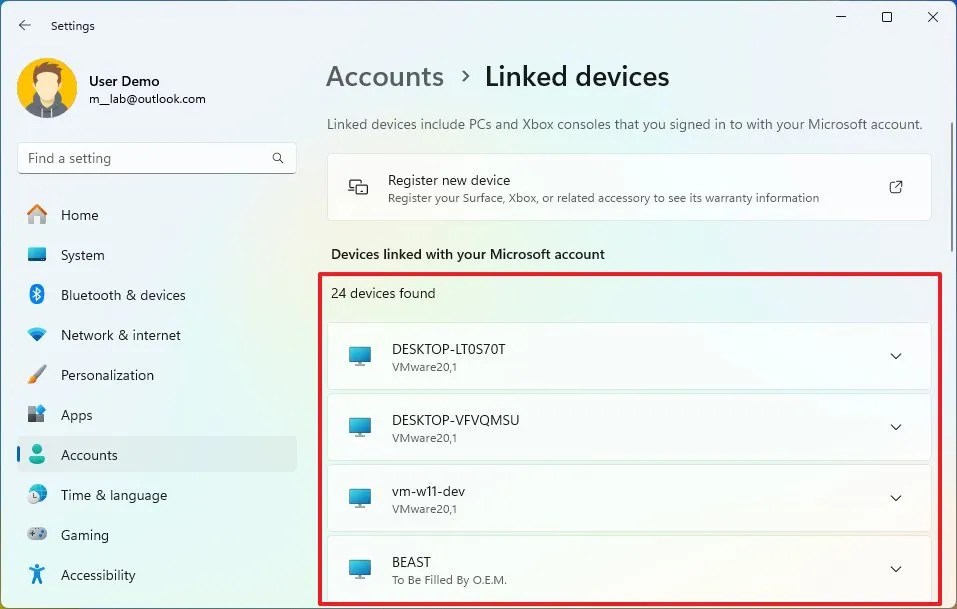Open Bluetooth & devices using its Bluetooth icon
The image size is (957, 609).
click(x=37, y=295)
